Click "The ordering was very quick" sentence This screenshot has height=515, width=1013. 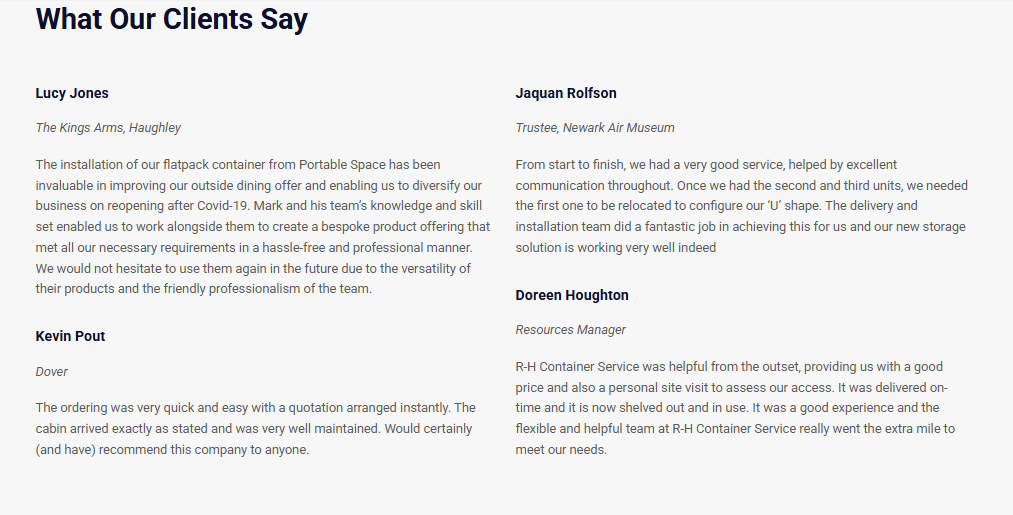pyautogui.click(x=115, y=408)
